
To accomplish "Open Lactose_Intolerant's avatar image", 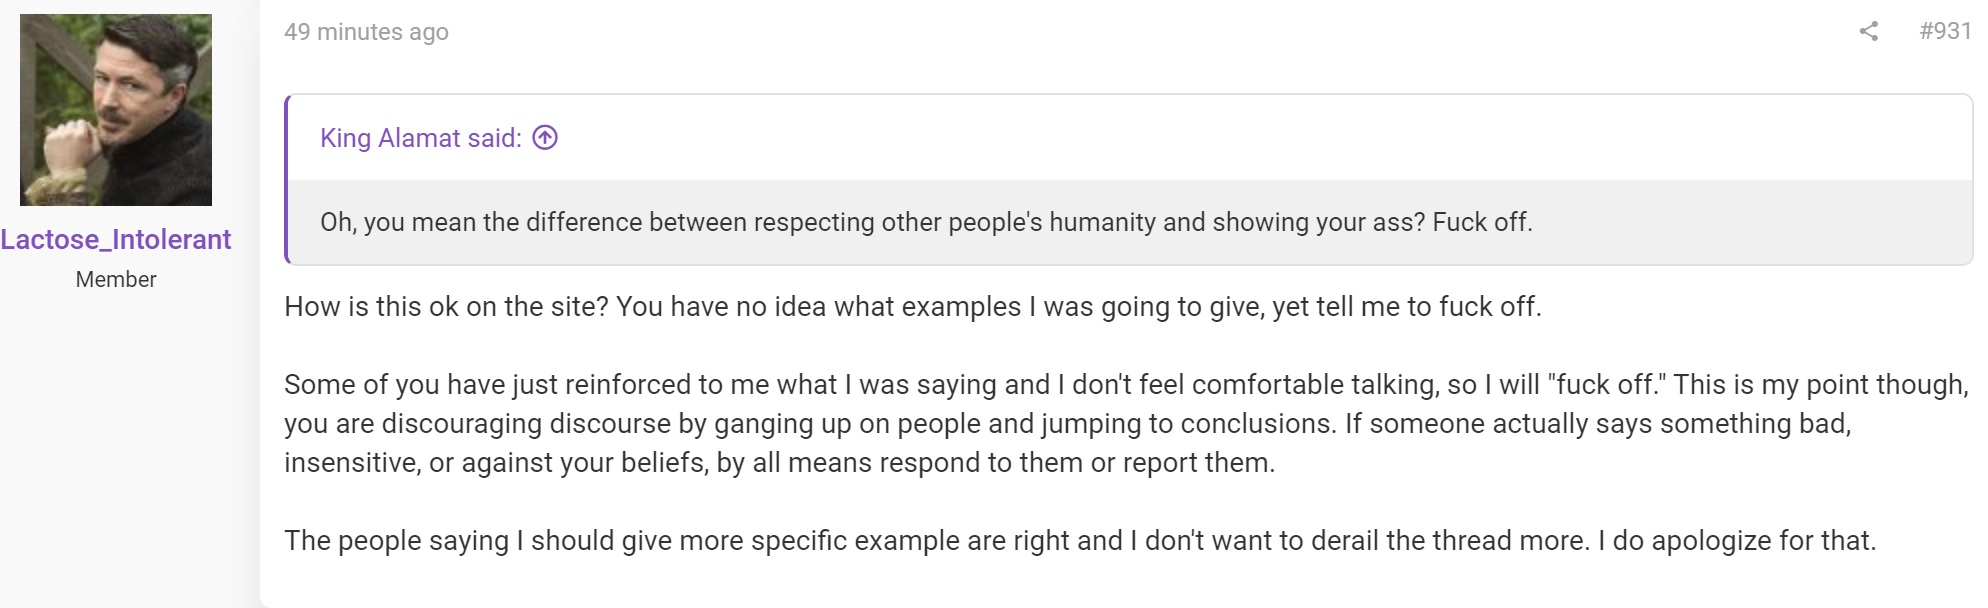I will pos(116,110).
